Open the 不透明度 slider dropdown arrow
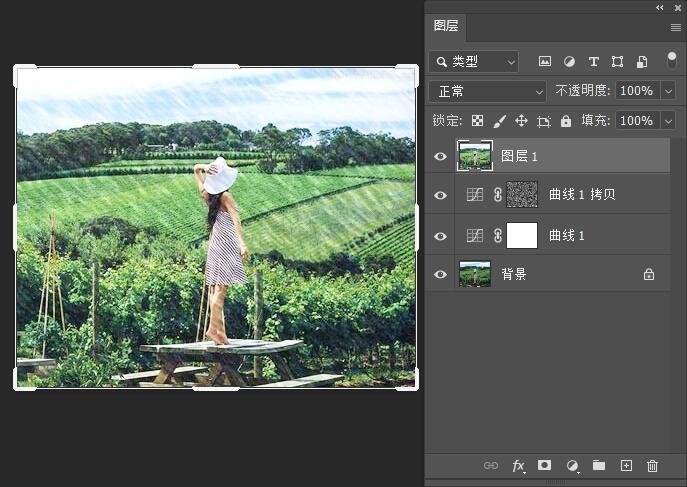 tap(668, 91)
